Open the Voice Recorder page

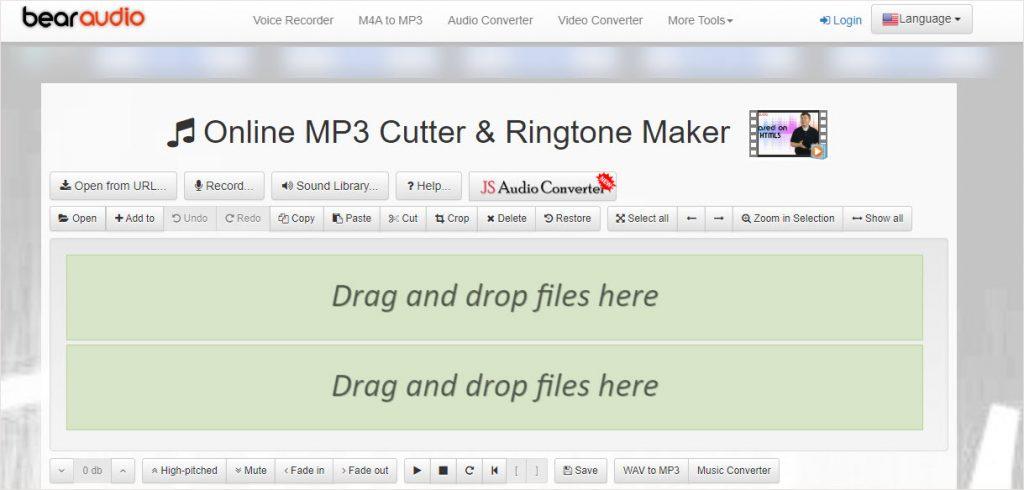[x=293, y=20]
